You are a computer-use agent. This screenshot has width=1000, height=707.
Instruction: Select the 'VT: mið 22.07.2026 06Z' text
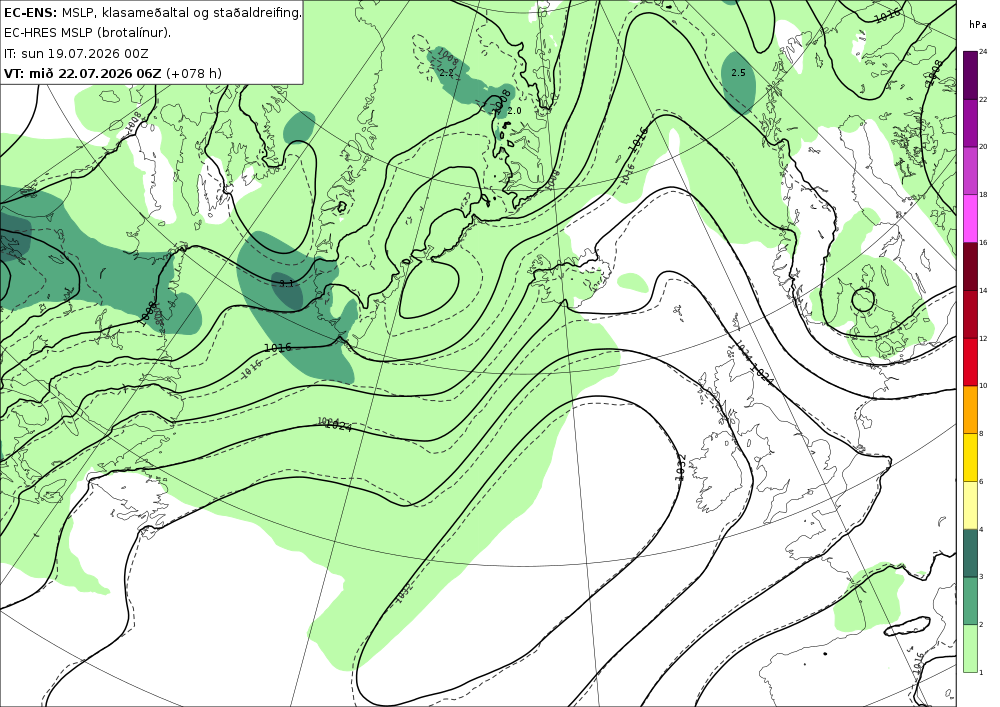[x=83, y=73]
